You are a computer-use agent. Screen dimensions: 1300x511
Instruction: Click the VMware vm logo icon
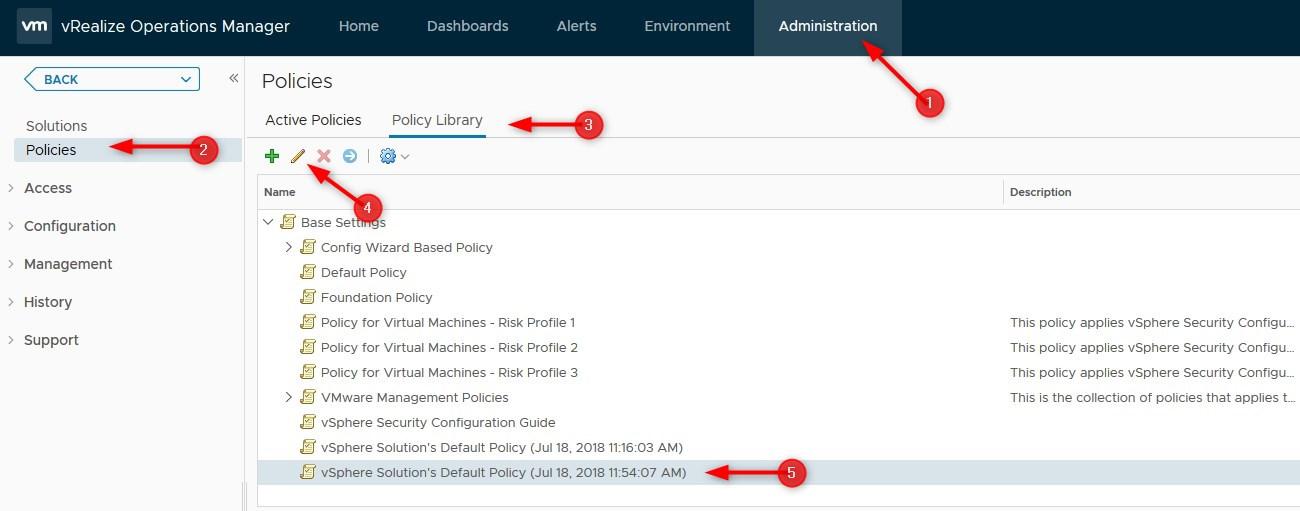[x=35, y=26]
